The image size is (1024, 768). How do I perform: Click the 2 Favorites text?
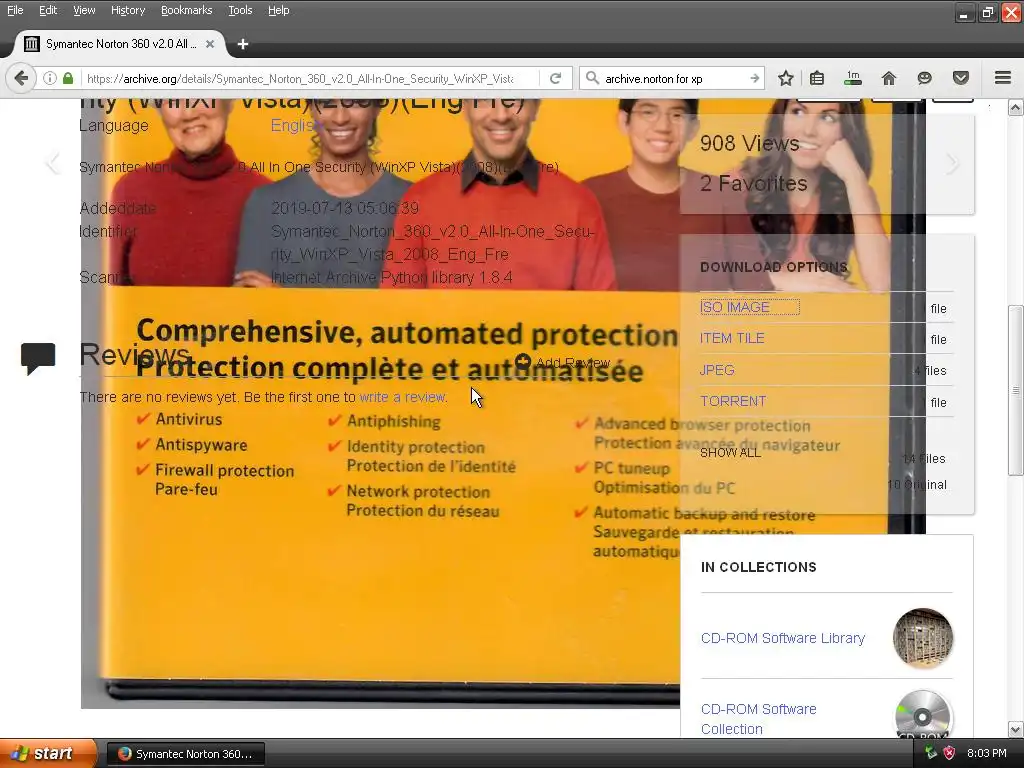tap(754, 184)
